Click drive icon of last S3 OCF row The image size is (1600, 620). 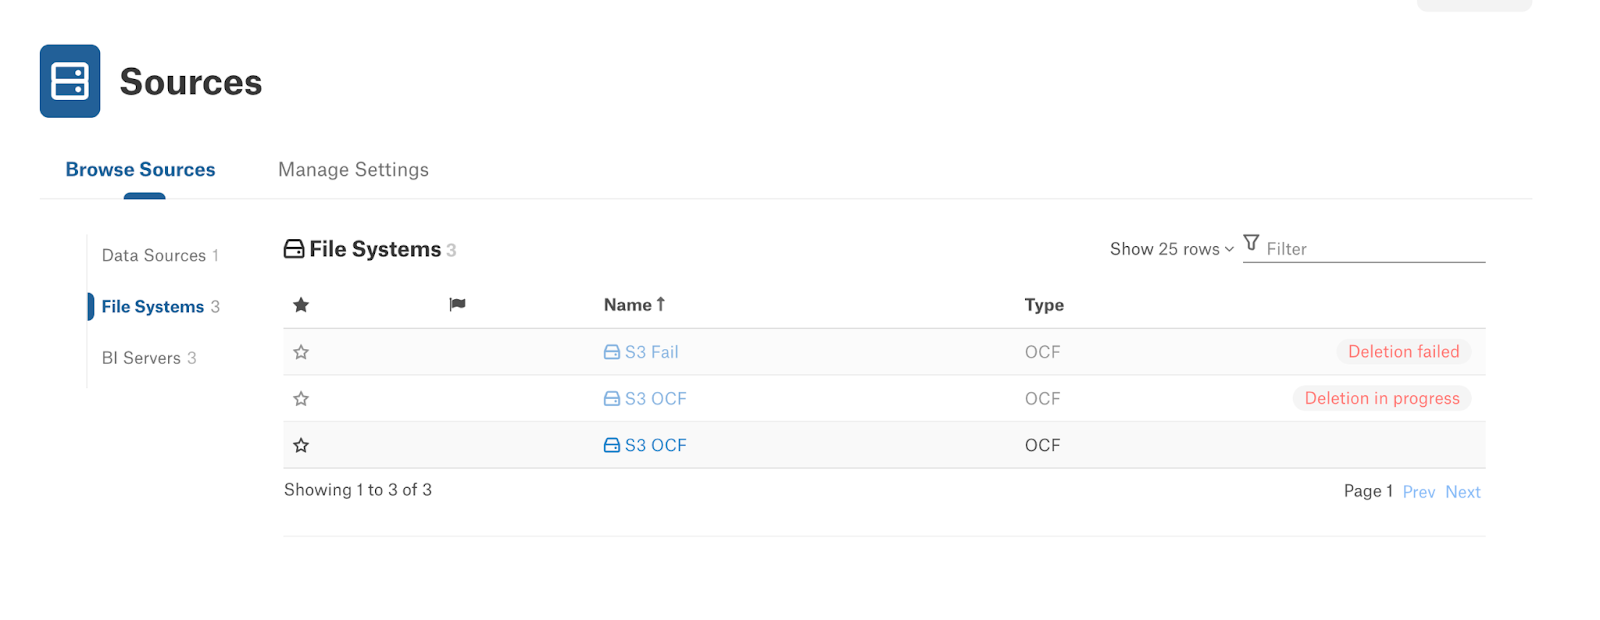[612, 445]
